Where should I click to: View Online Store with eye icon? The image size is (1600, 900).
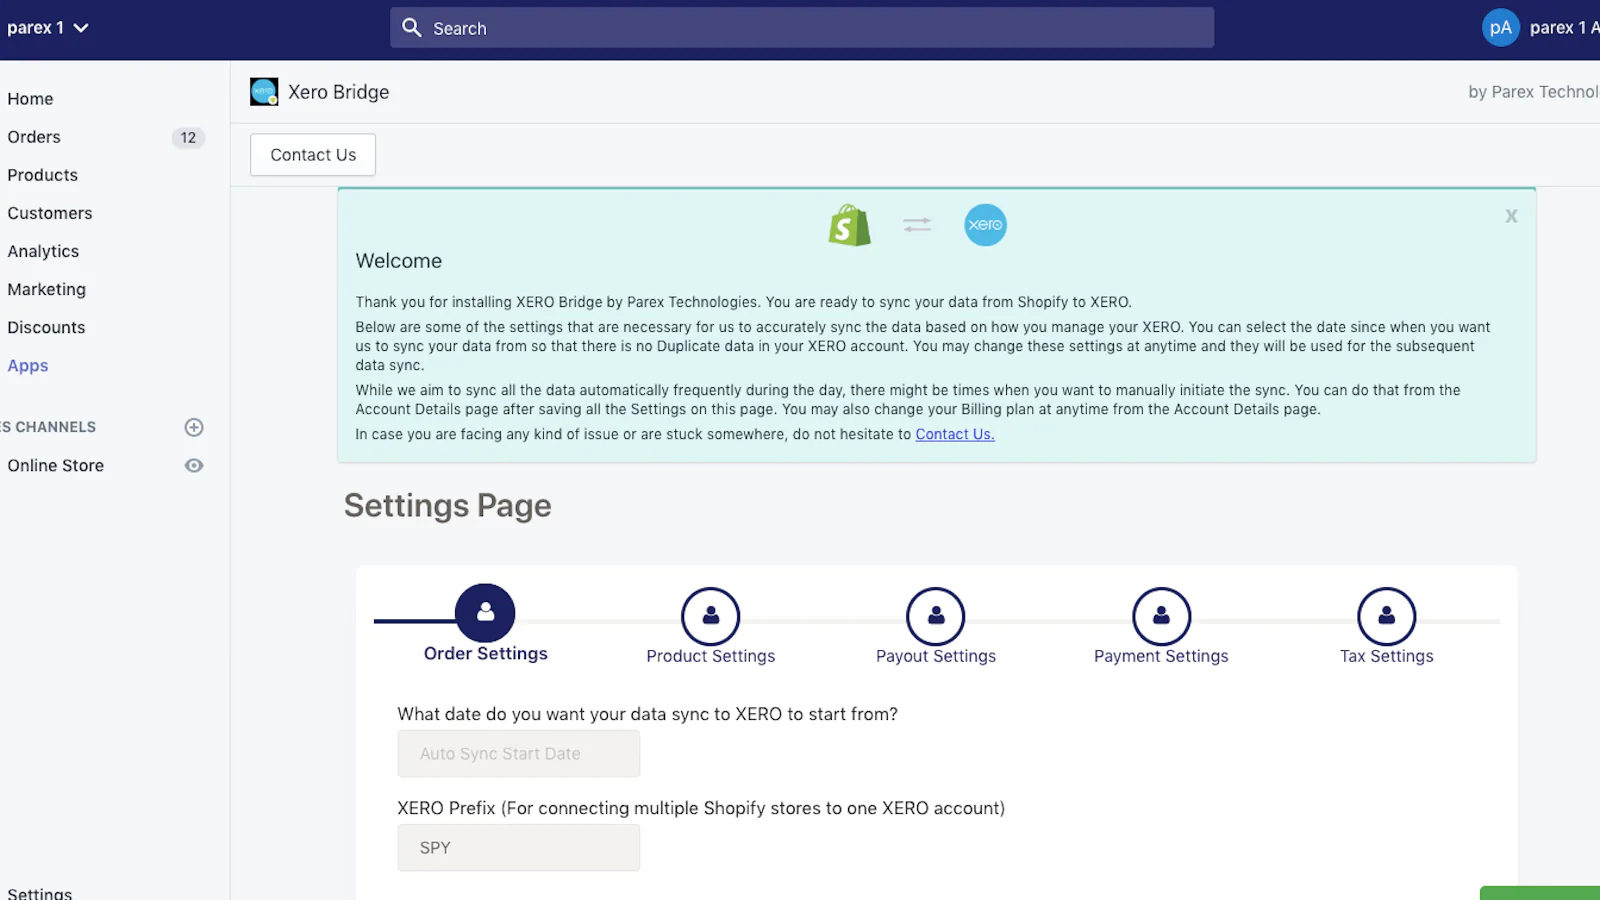coord(194,466)
